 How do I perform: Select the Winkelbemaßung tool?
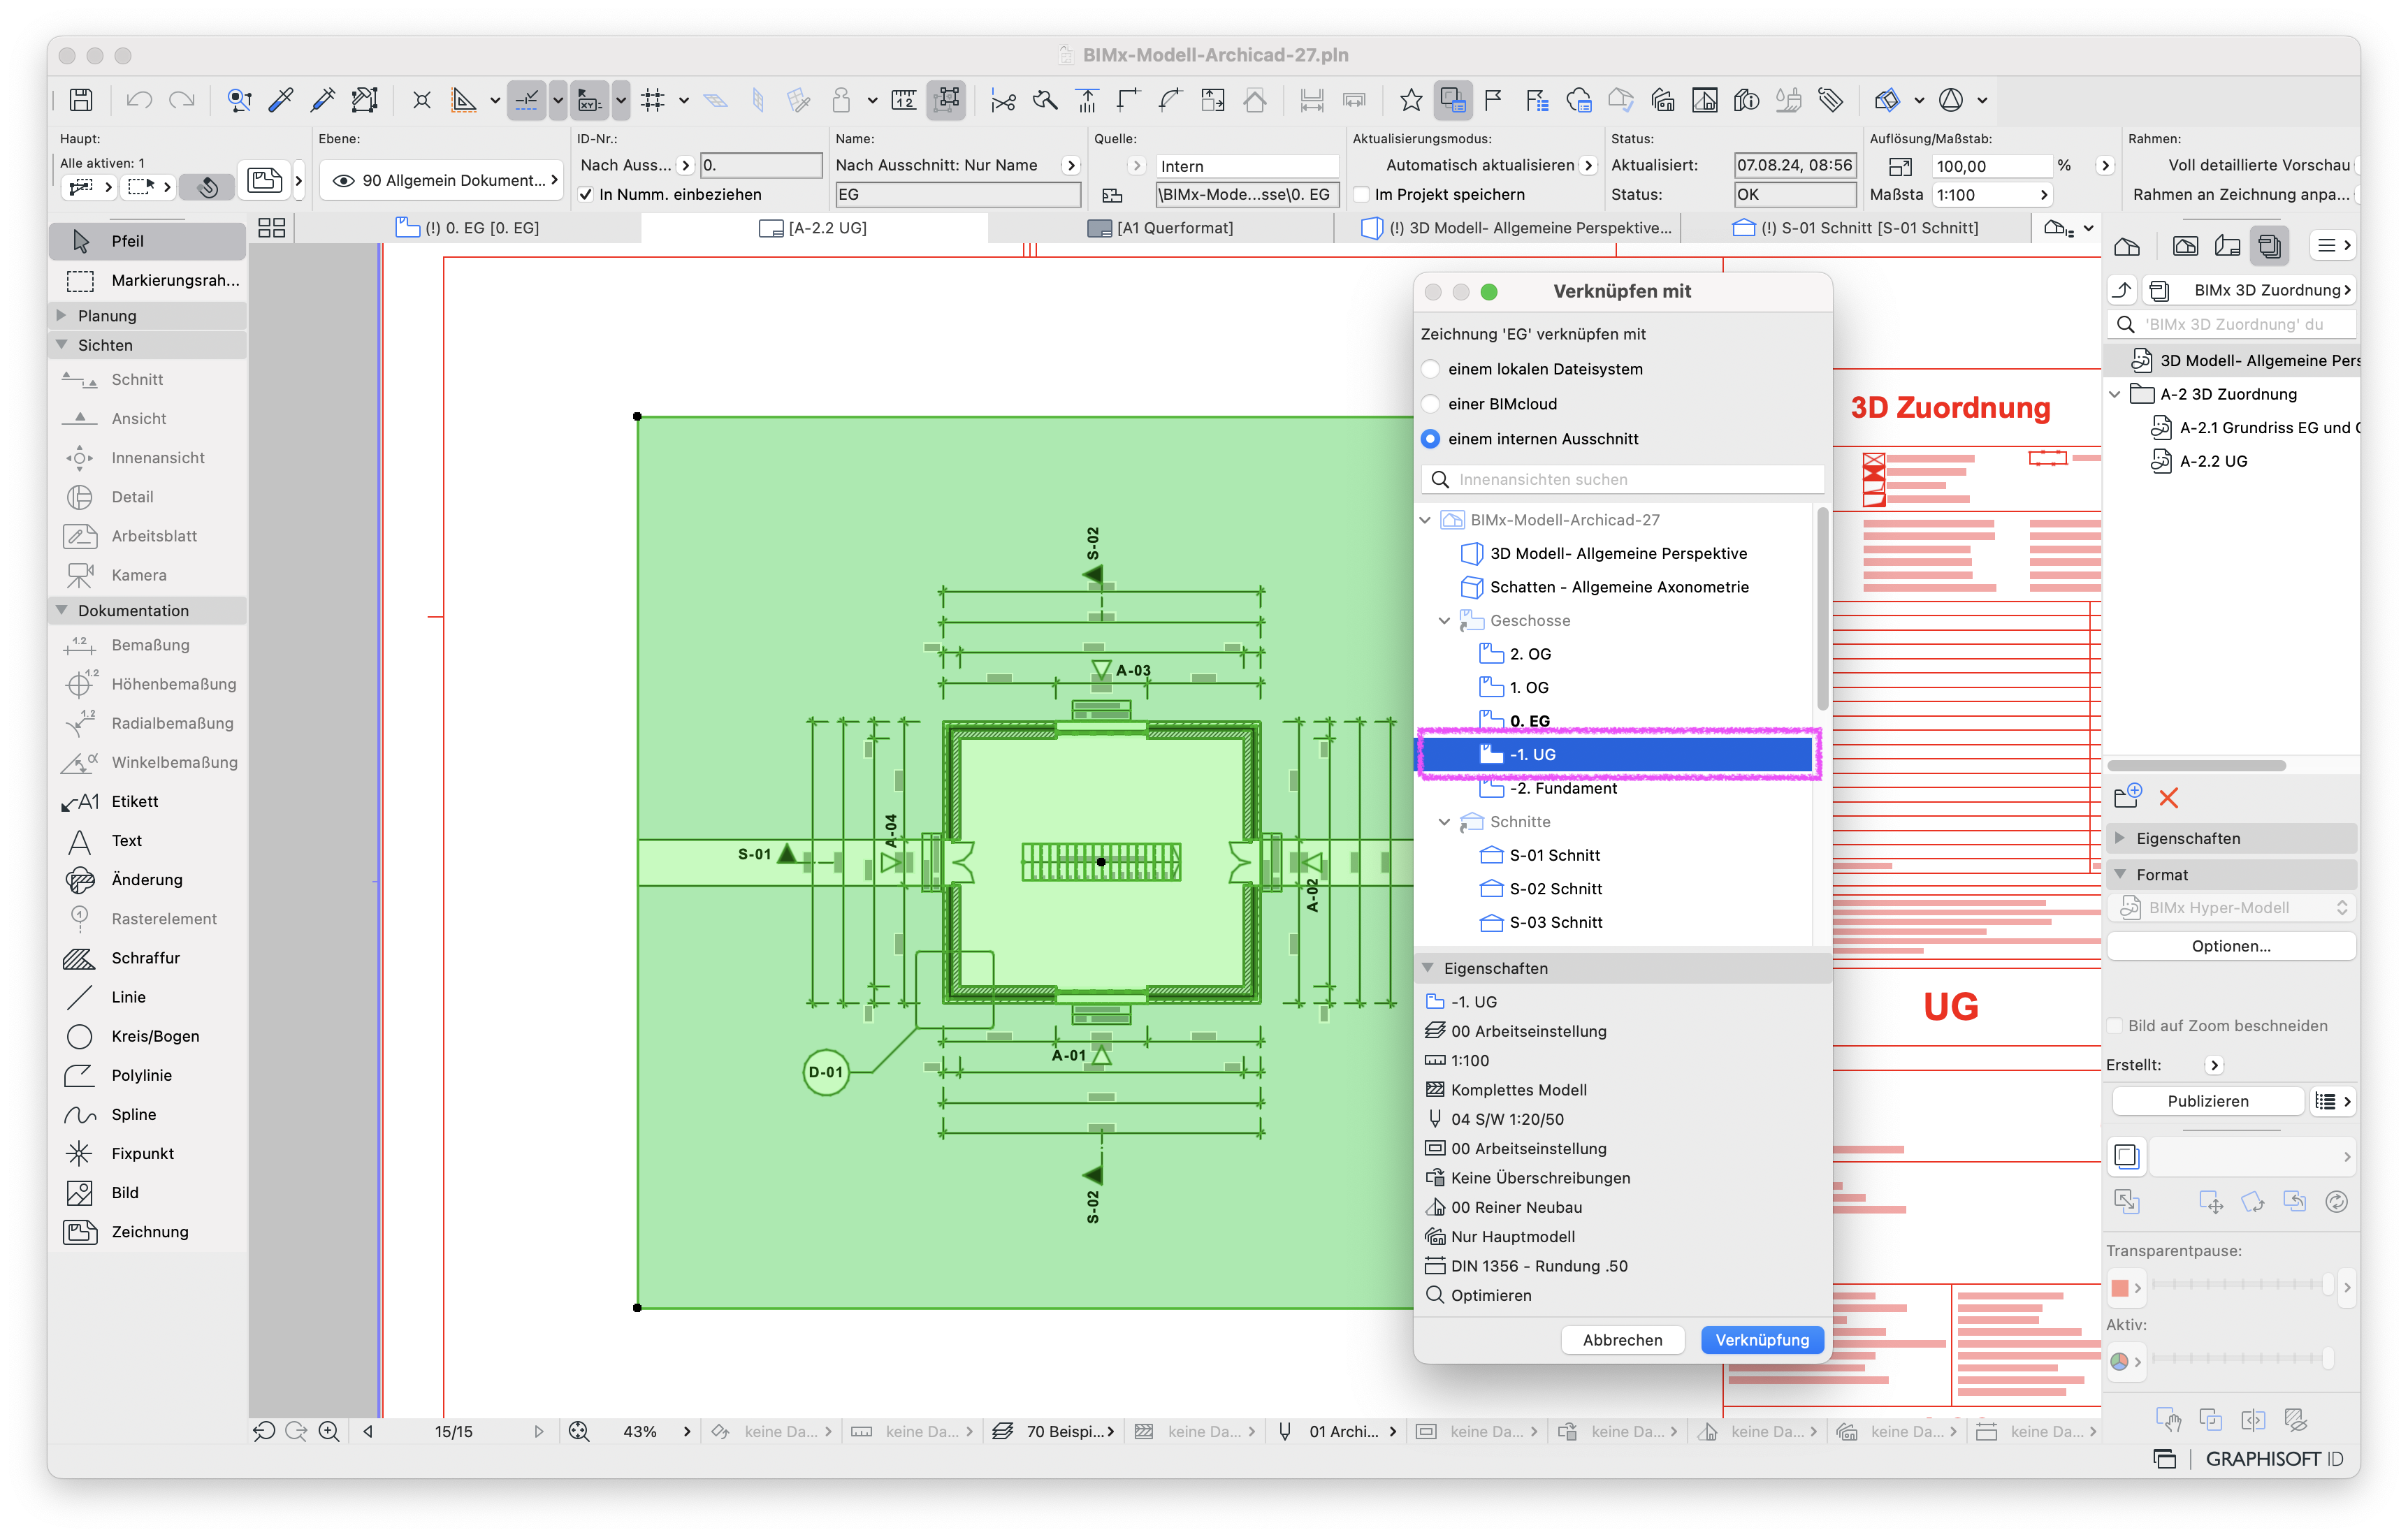(x=148, y=762)
